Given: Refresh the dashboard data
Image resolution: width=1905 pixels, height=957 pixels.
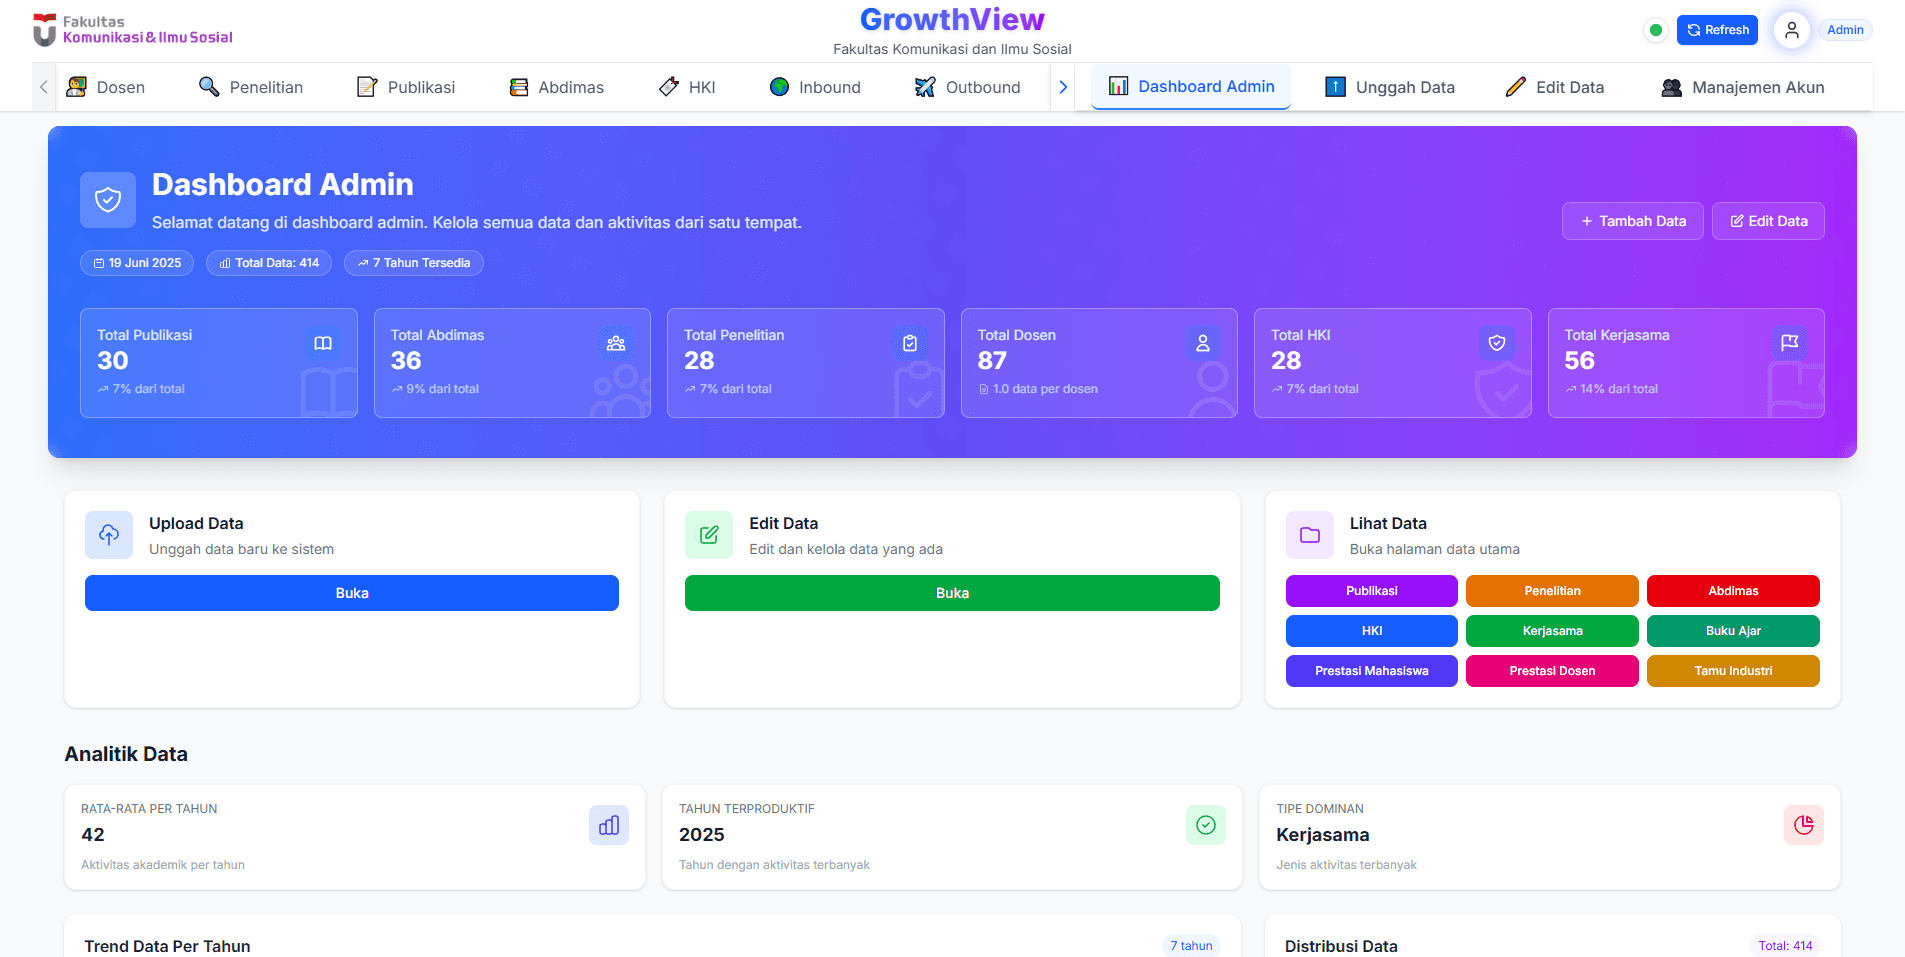Looking at the screenshot, I should point(1717,30).
